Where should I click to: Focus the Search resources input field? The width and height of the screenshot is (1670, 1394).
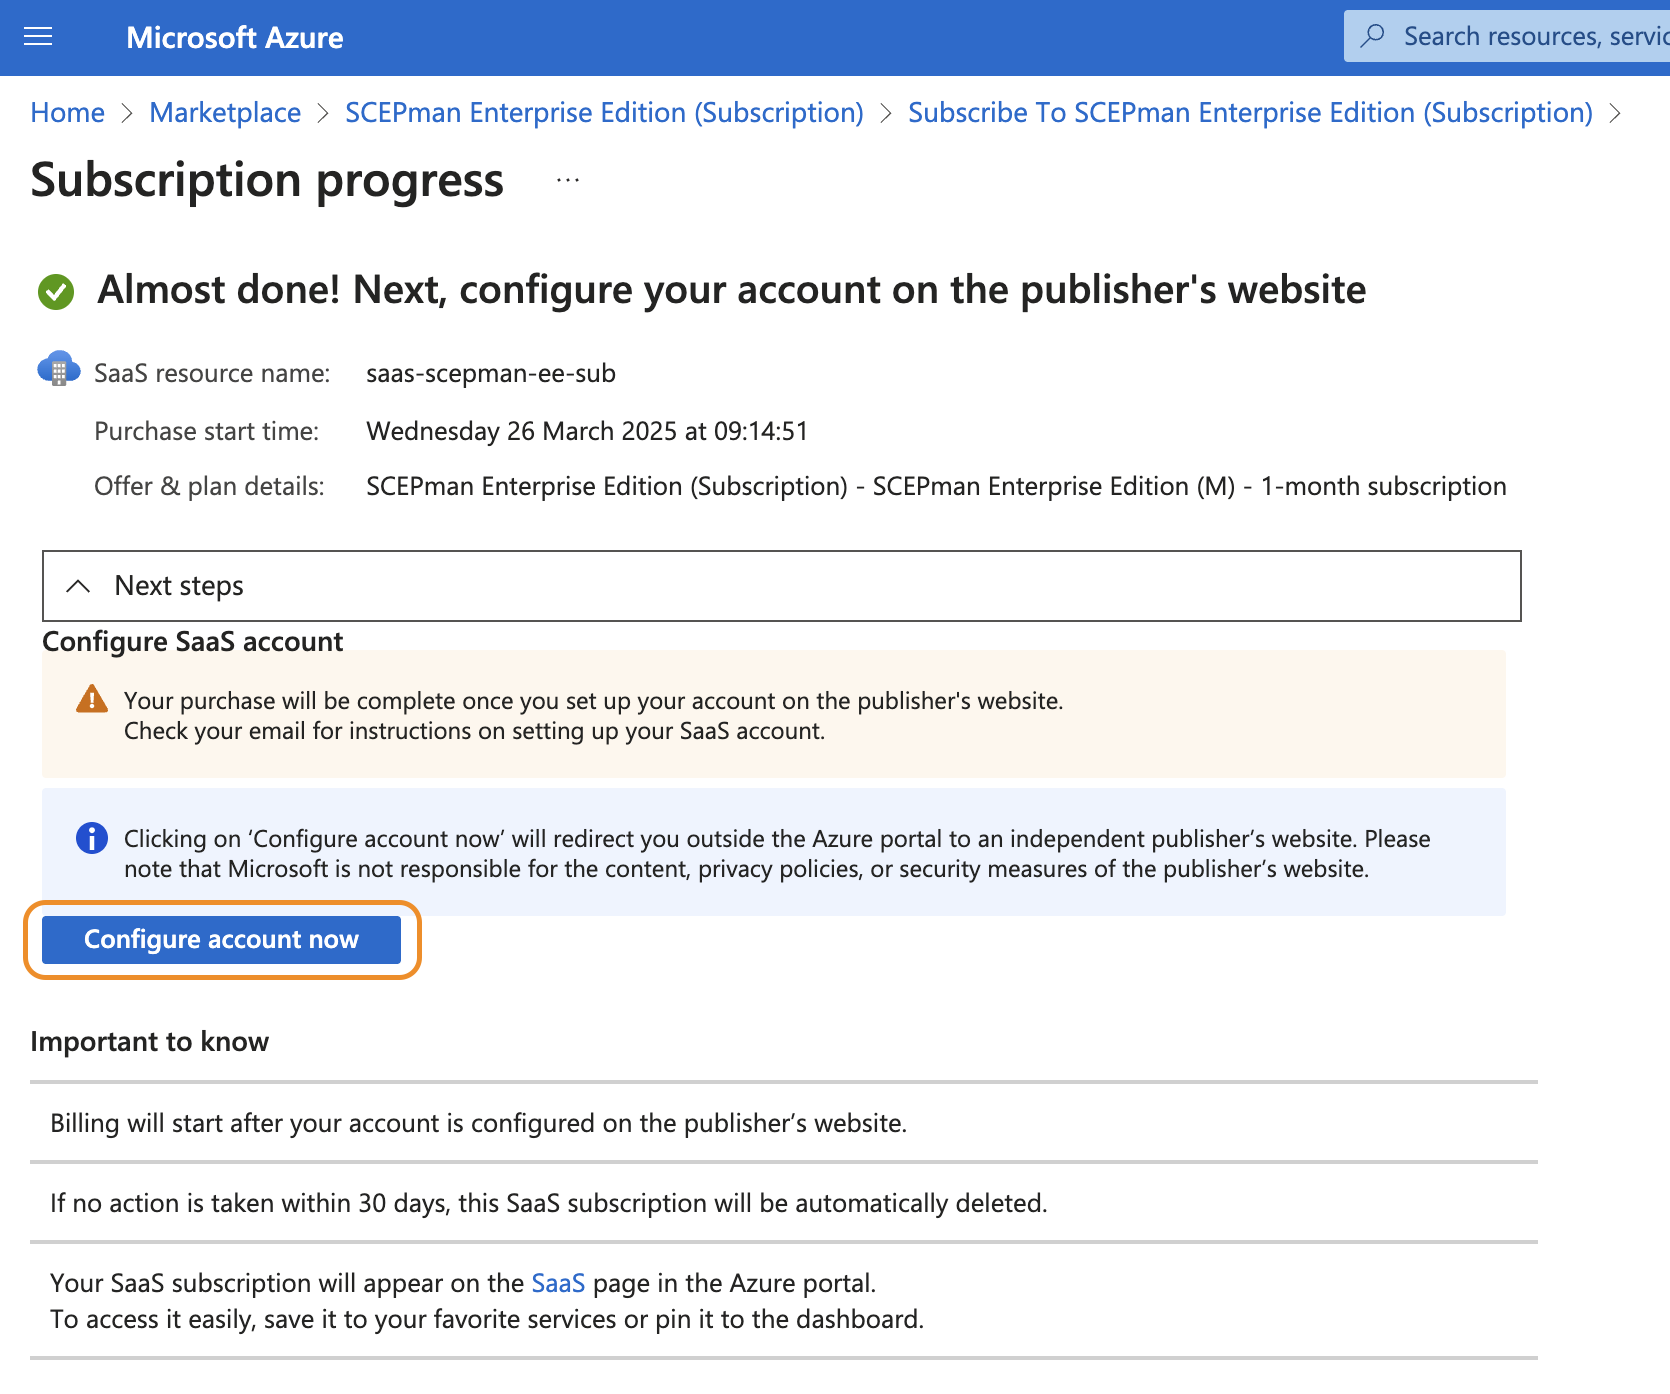pyautogui.click(x=1530, y=37)
